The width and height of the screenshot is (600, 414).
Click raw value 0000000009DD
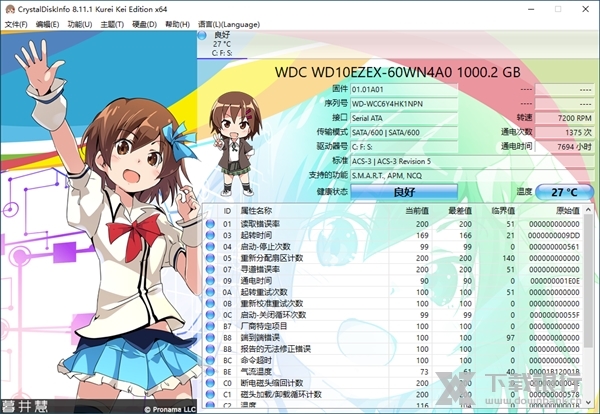(x=554, y=235)
